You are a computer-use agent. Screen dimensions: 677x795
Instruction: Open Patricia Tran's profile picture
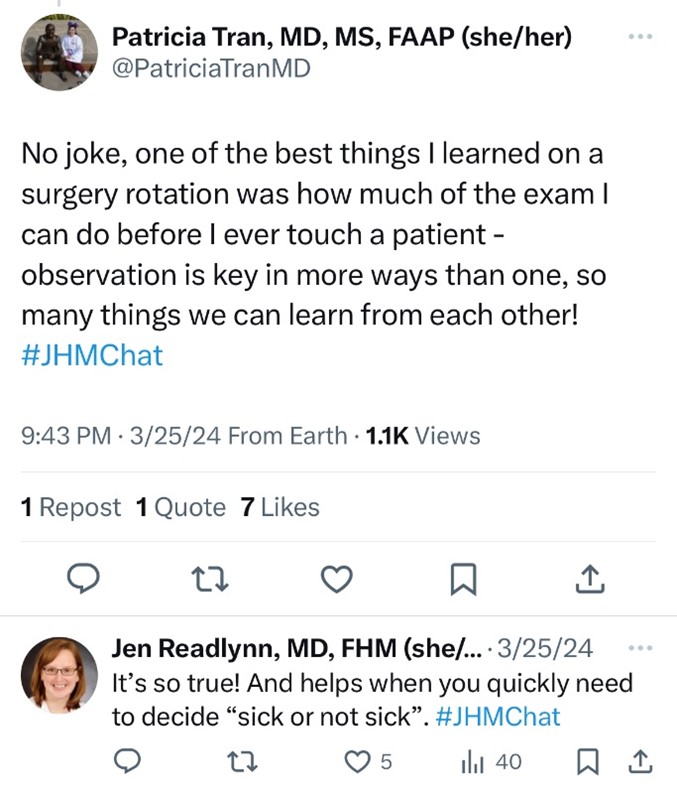coord(59,53)
